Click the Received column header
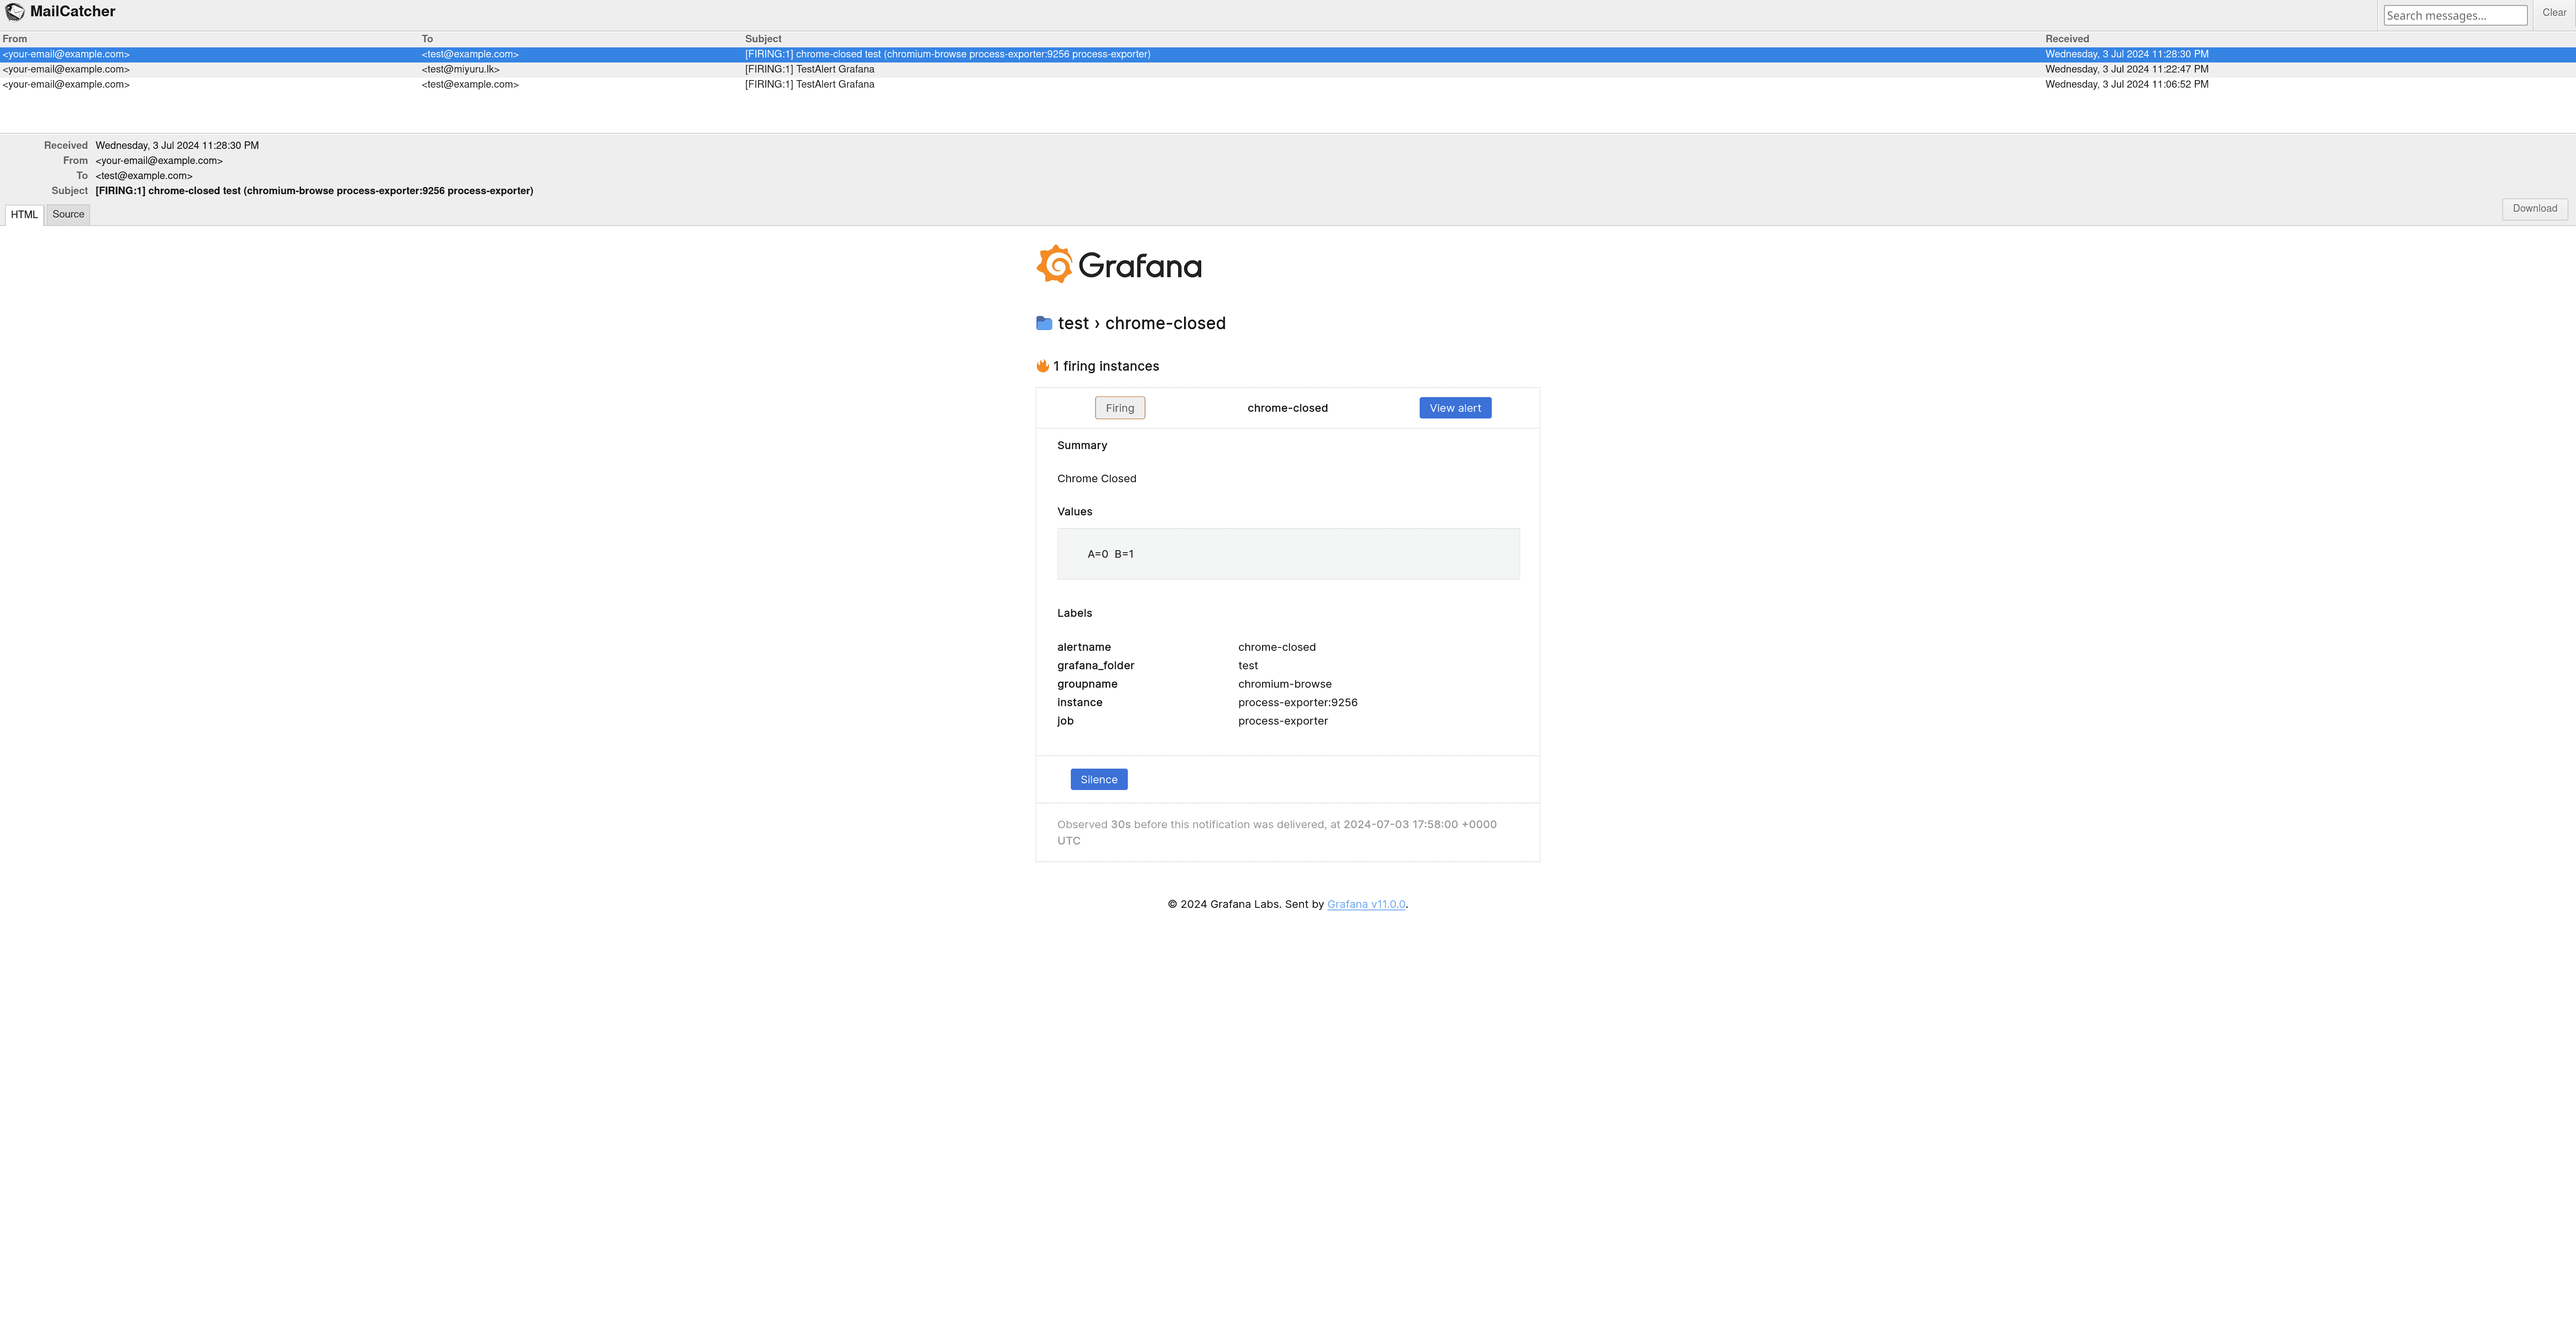Viewport: 2576px width, 1341px height. tap(2066, 39)
